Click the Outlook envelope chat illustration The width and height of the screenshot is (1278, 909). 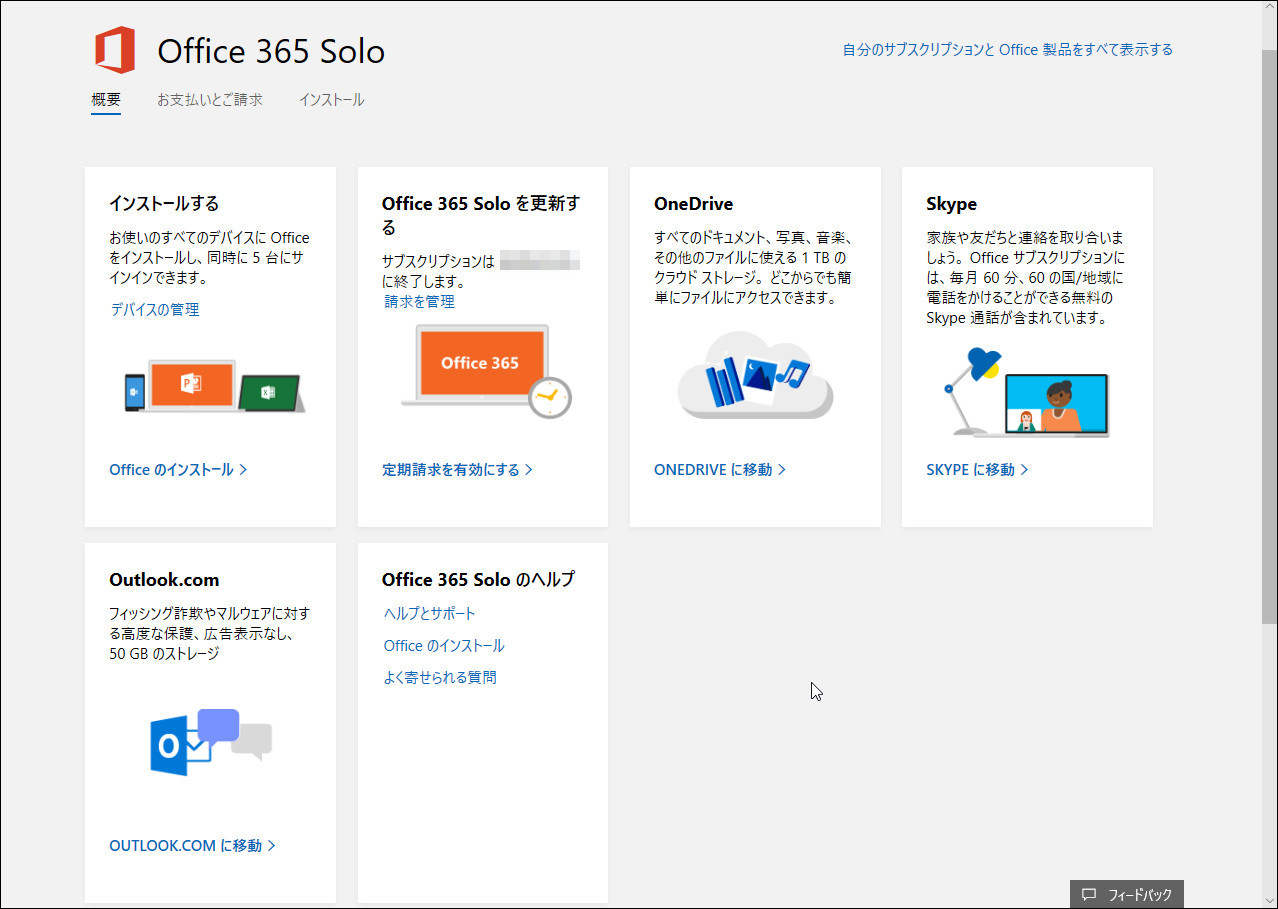[x=211, y=741]
